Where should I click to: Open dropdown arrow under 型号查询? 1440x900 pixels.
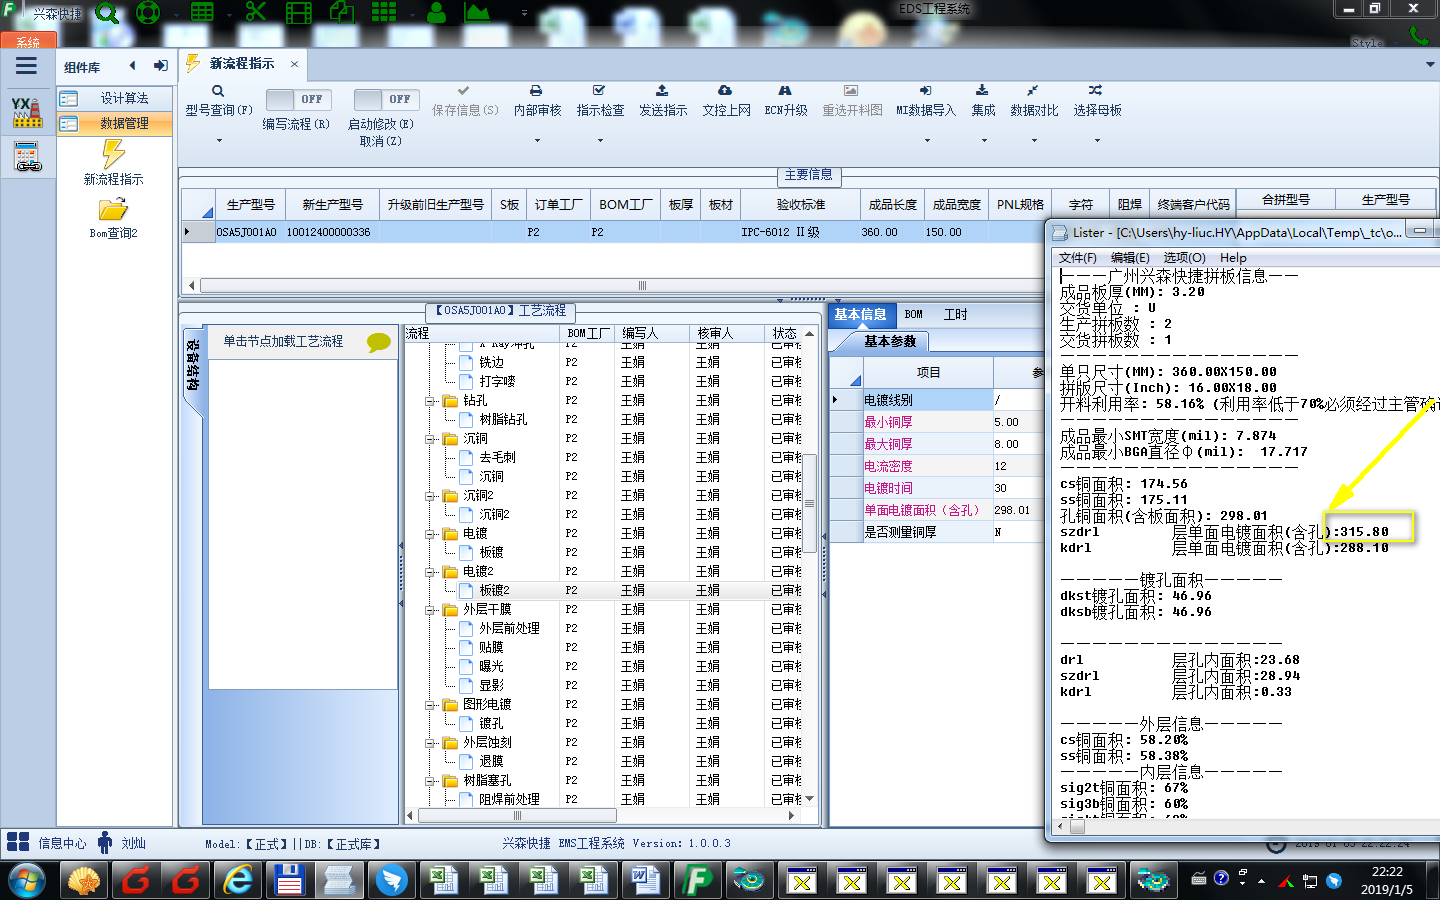pos(219,141)
